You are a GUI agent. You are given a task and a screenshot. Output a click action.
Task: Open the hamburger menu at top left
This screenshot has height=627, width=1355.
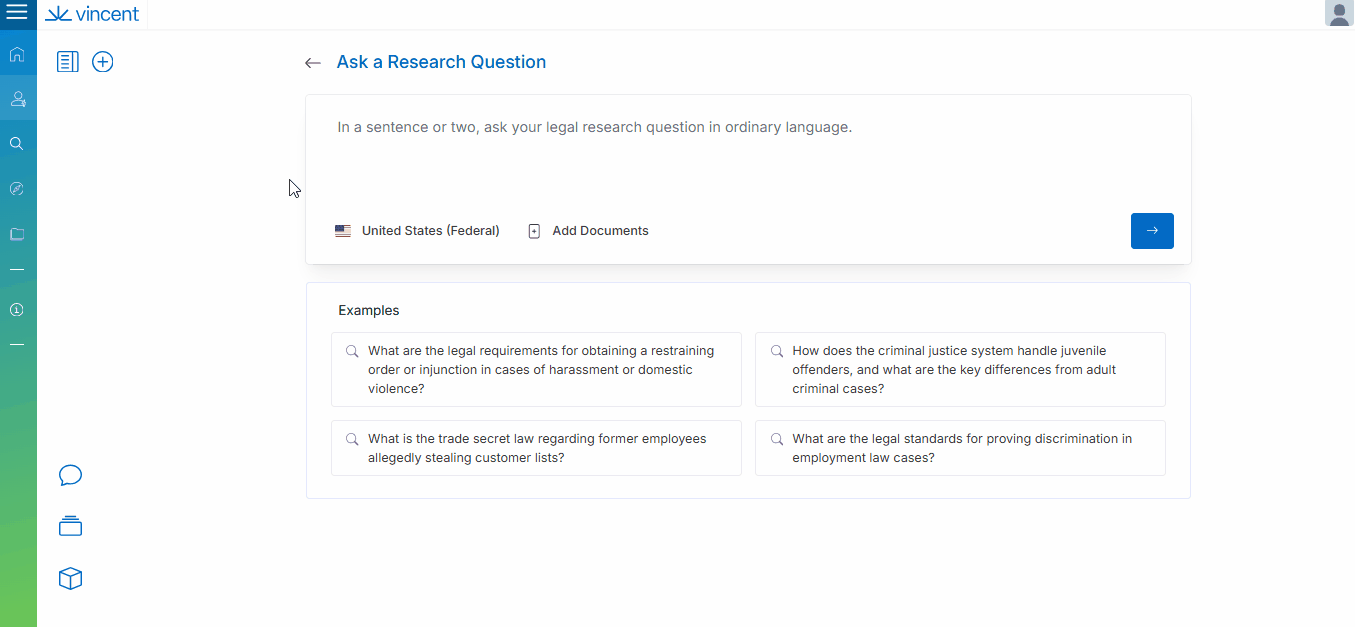[x=17, y=14]
